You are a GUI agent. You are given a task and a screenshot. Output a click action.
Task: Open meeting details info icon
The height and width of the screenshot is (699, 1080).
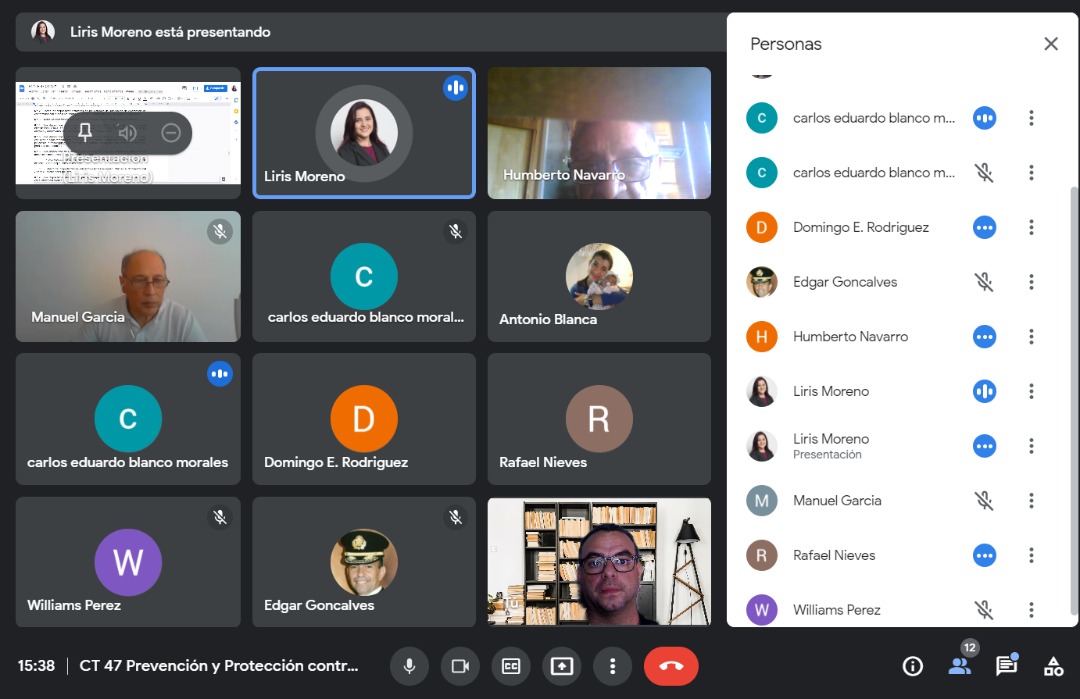click(913, 666)
